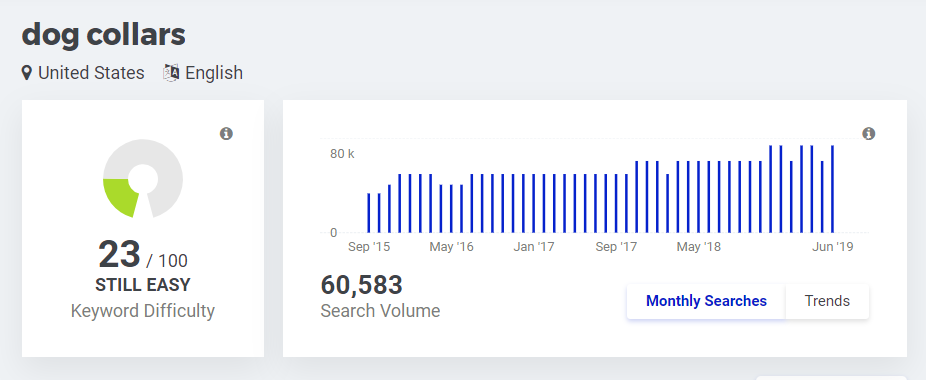Click the Jan '17 axis label

[534, 246]
